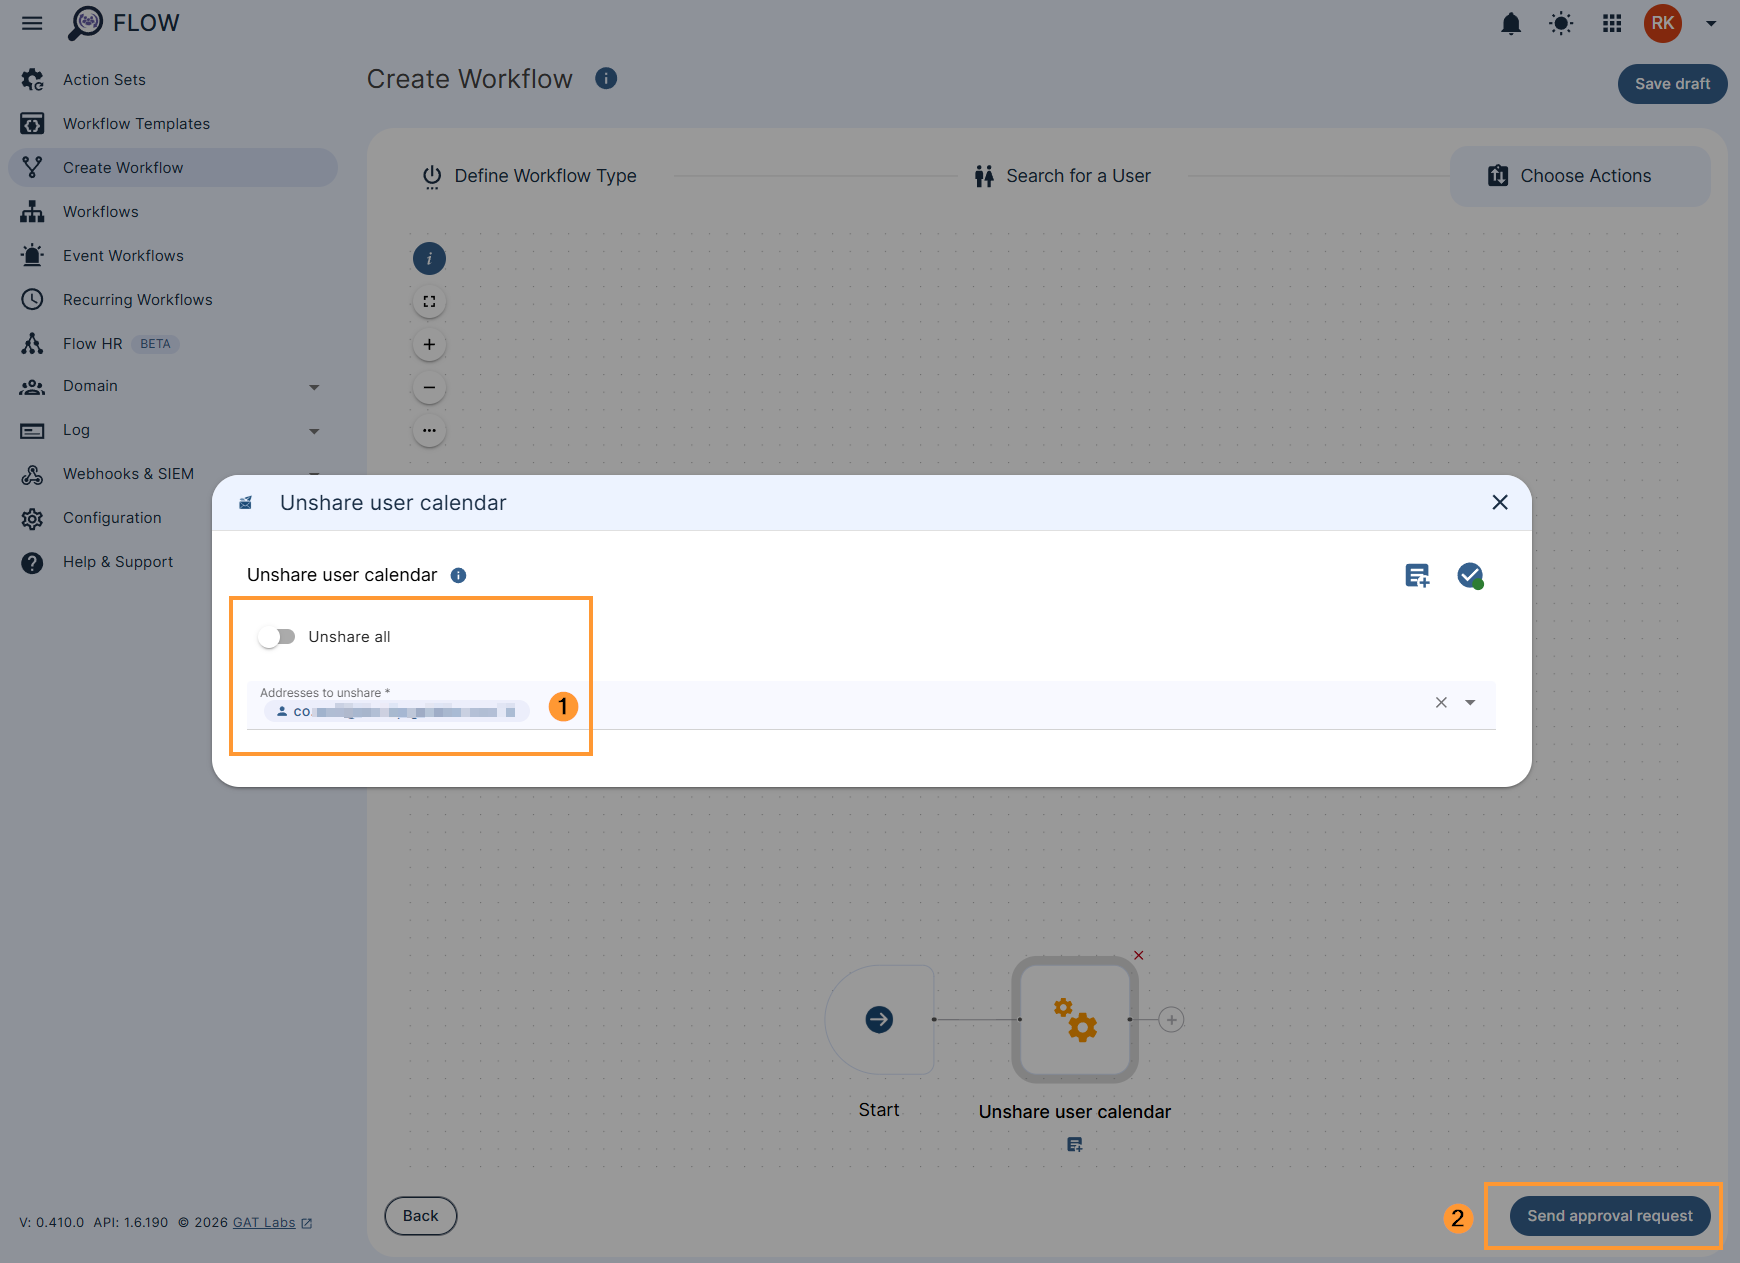Click the add-note icon in the dialog

pos(1416,575)
